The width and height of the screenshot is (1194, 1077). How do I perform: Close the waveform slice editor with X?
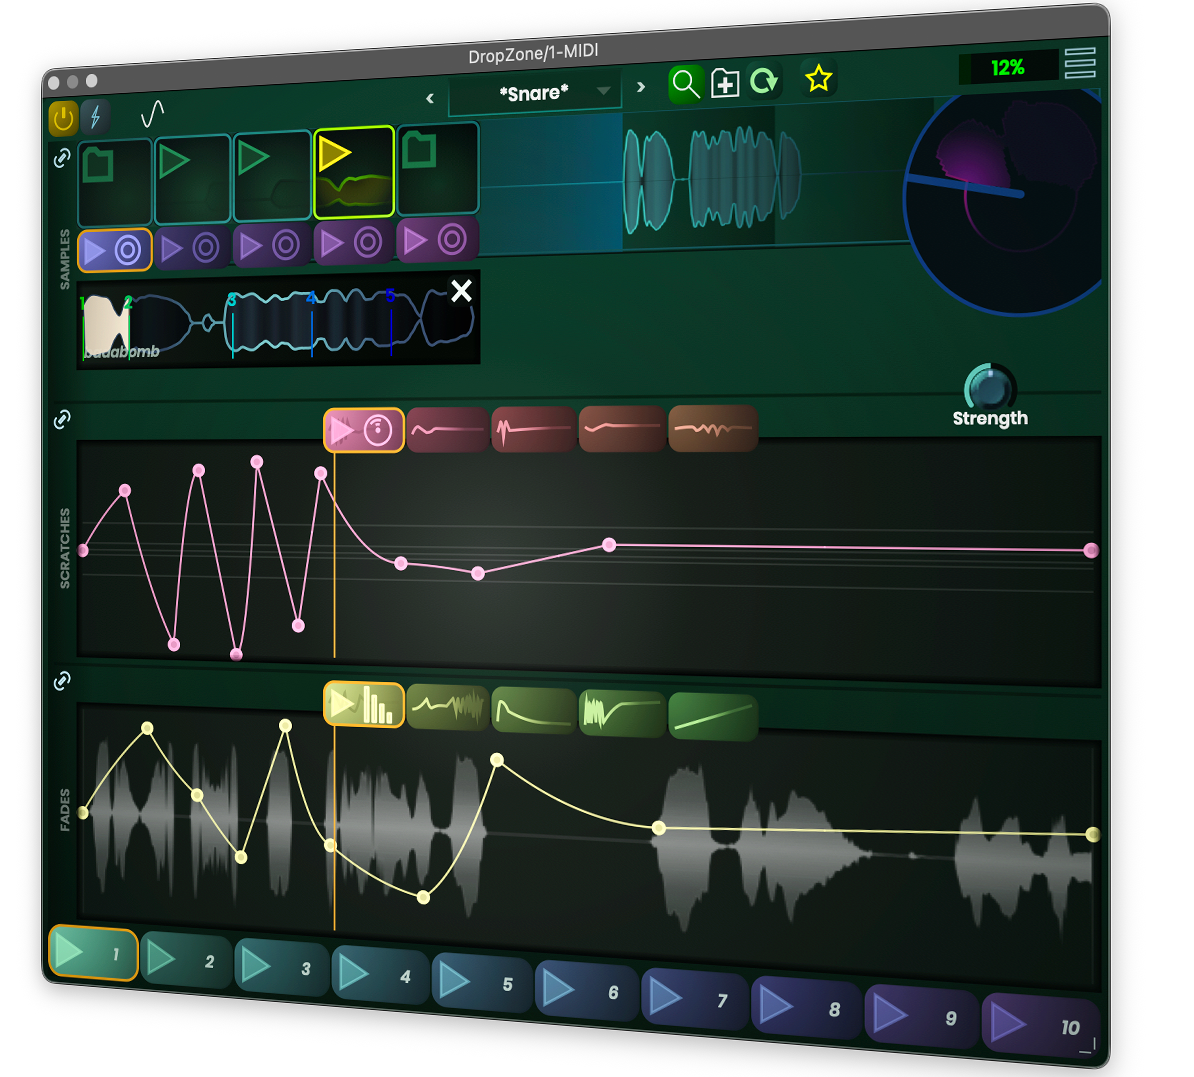[461, 291]
